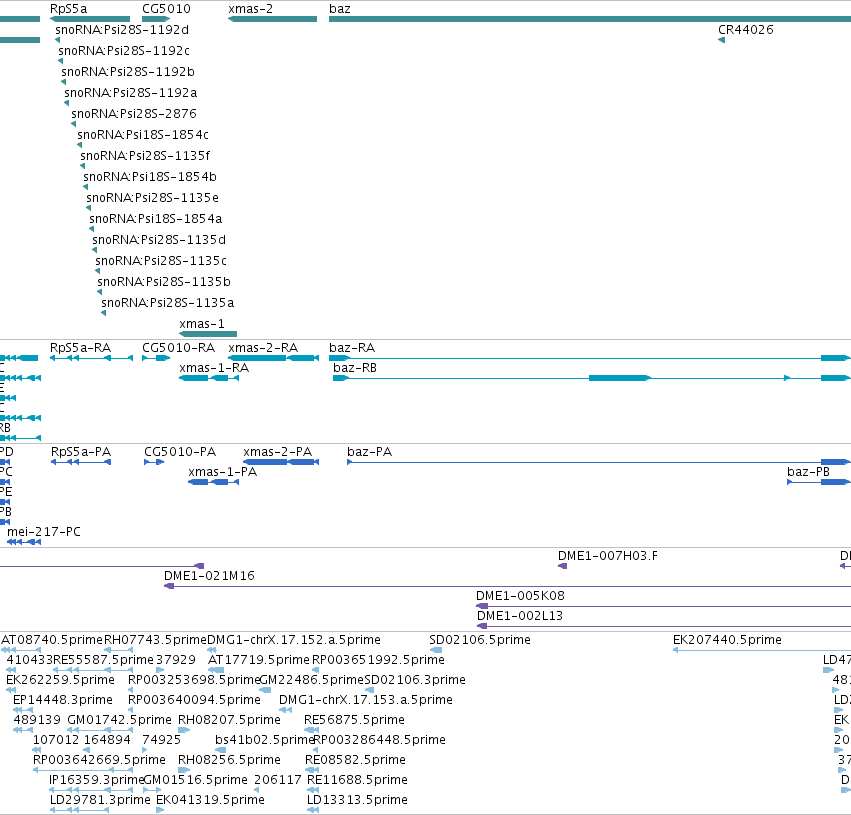The image size is (851, 815).
Task: Click label snoRNA:Psi28S-1192b
Action: coord(128,72)
